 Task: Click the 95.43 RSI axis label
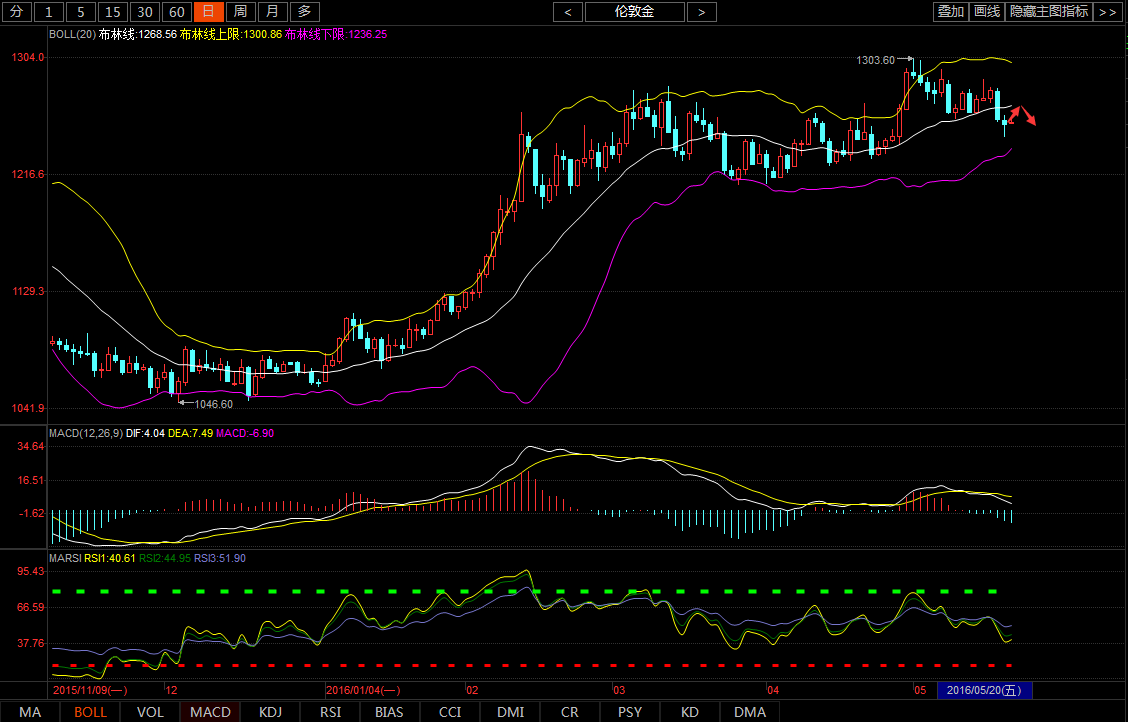click(31, 571)
